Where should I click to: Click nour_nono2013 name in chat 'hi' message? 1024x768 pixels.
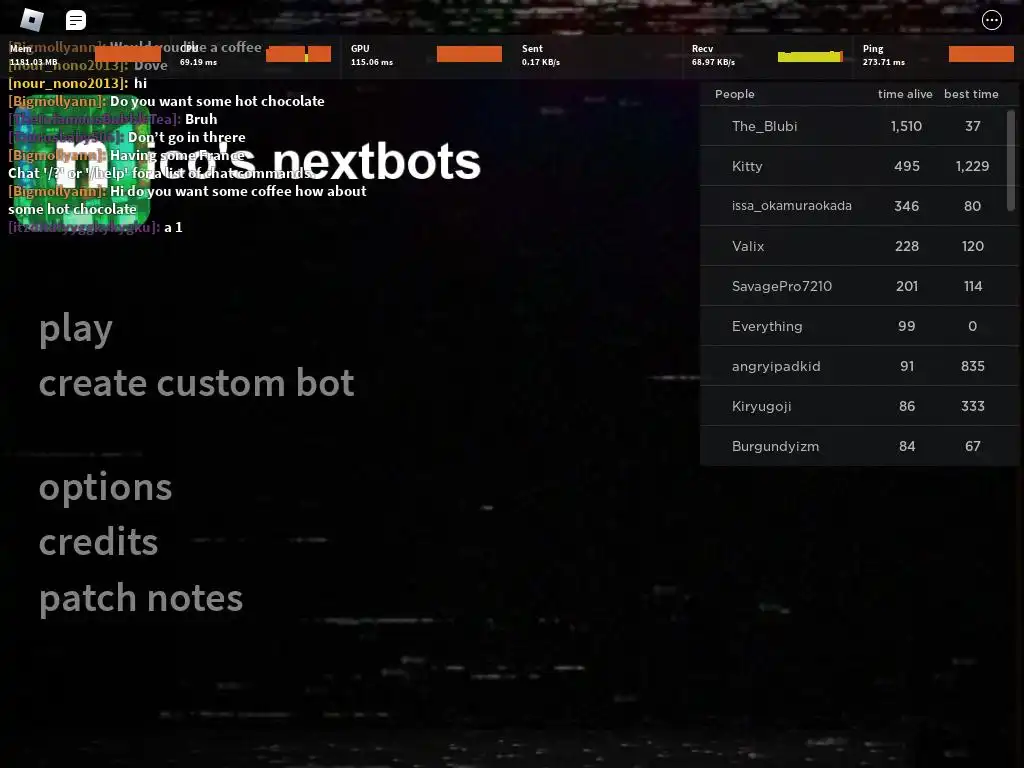click(68, 84)
